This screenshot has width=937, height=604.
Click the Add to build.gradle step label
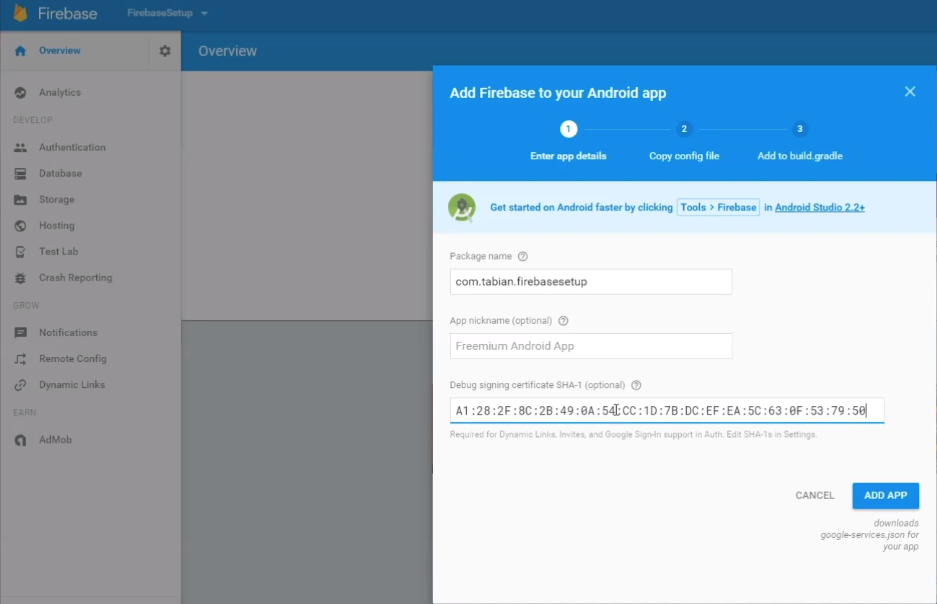point(800,156)
